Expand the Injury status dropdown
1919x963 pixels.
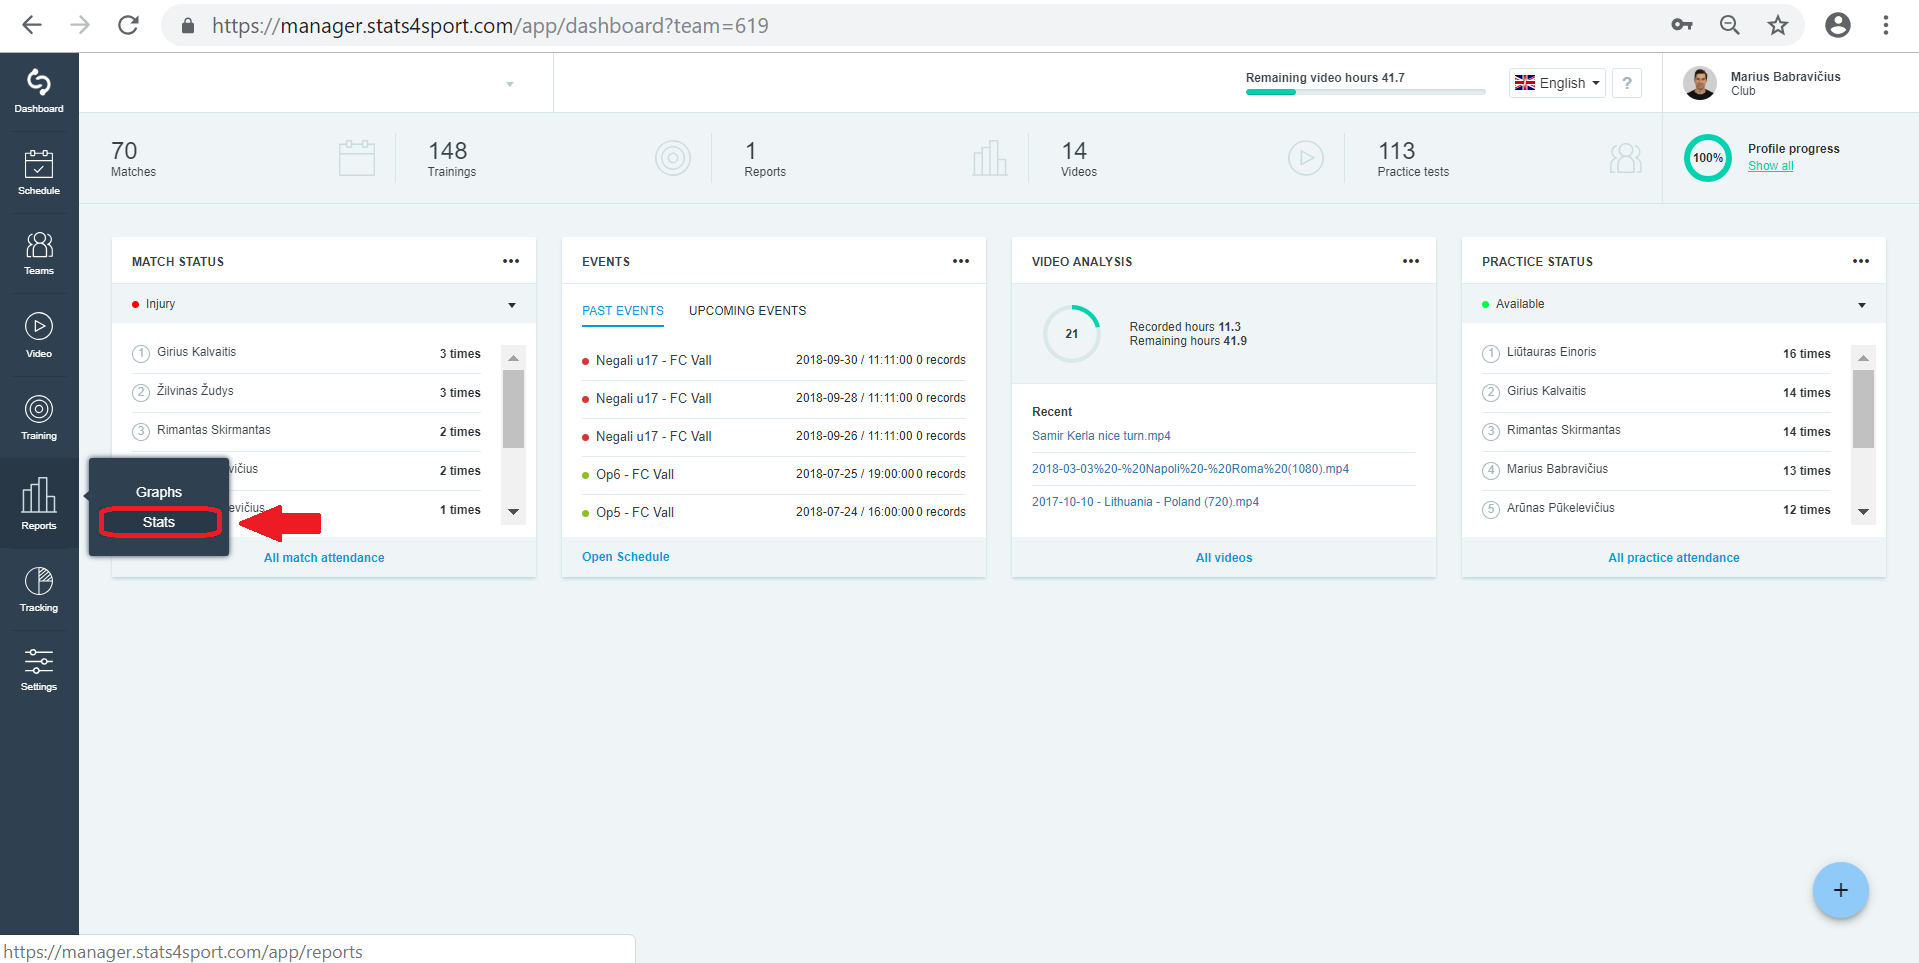[x=324, y=304]
